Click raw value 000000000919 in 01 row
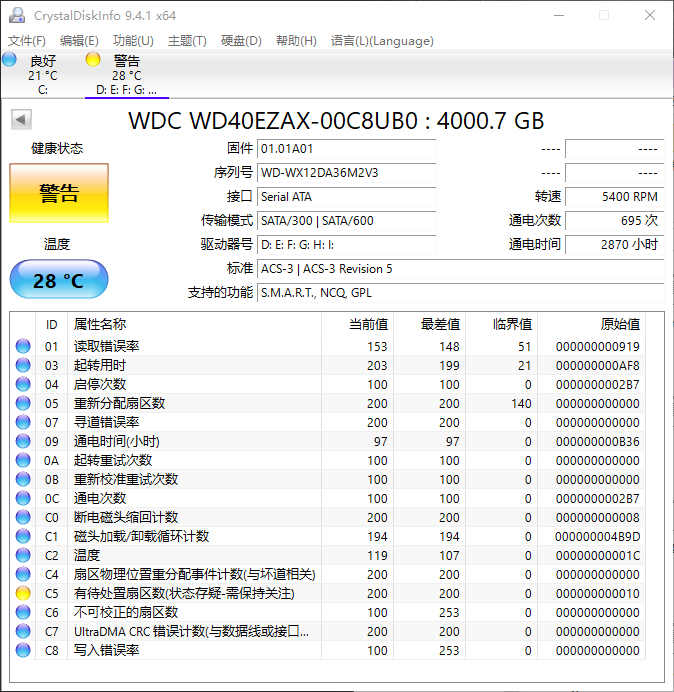This screenshot has height=692, width=674. [598, 346]
